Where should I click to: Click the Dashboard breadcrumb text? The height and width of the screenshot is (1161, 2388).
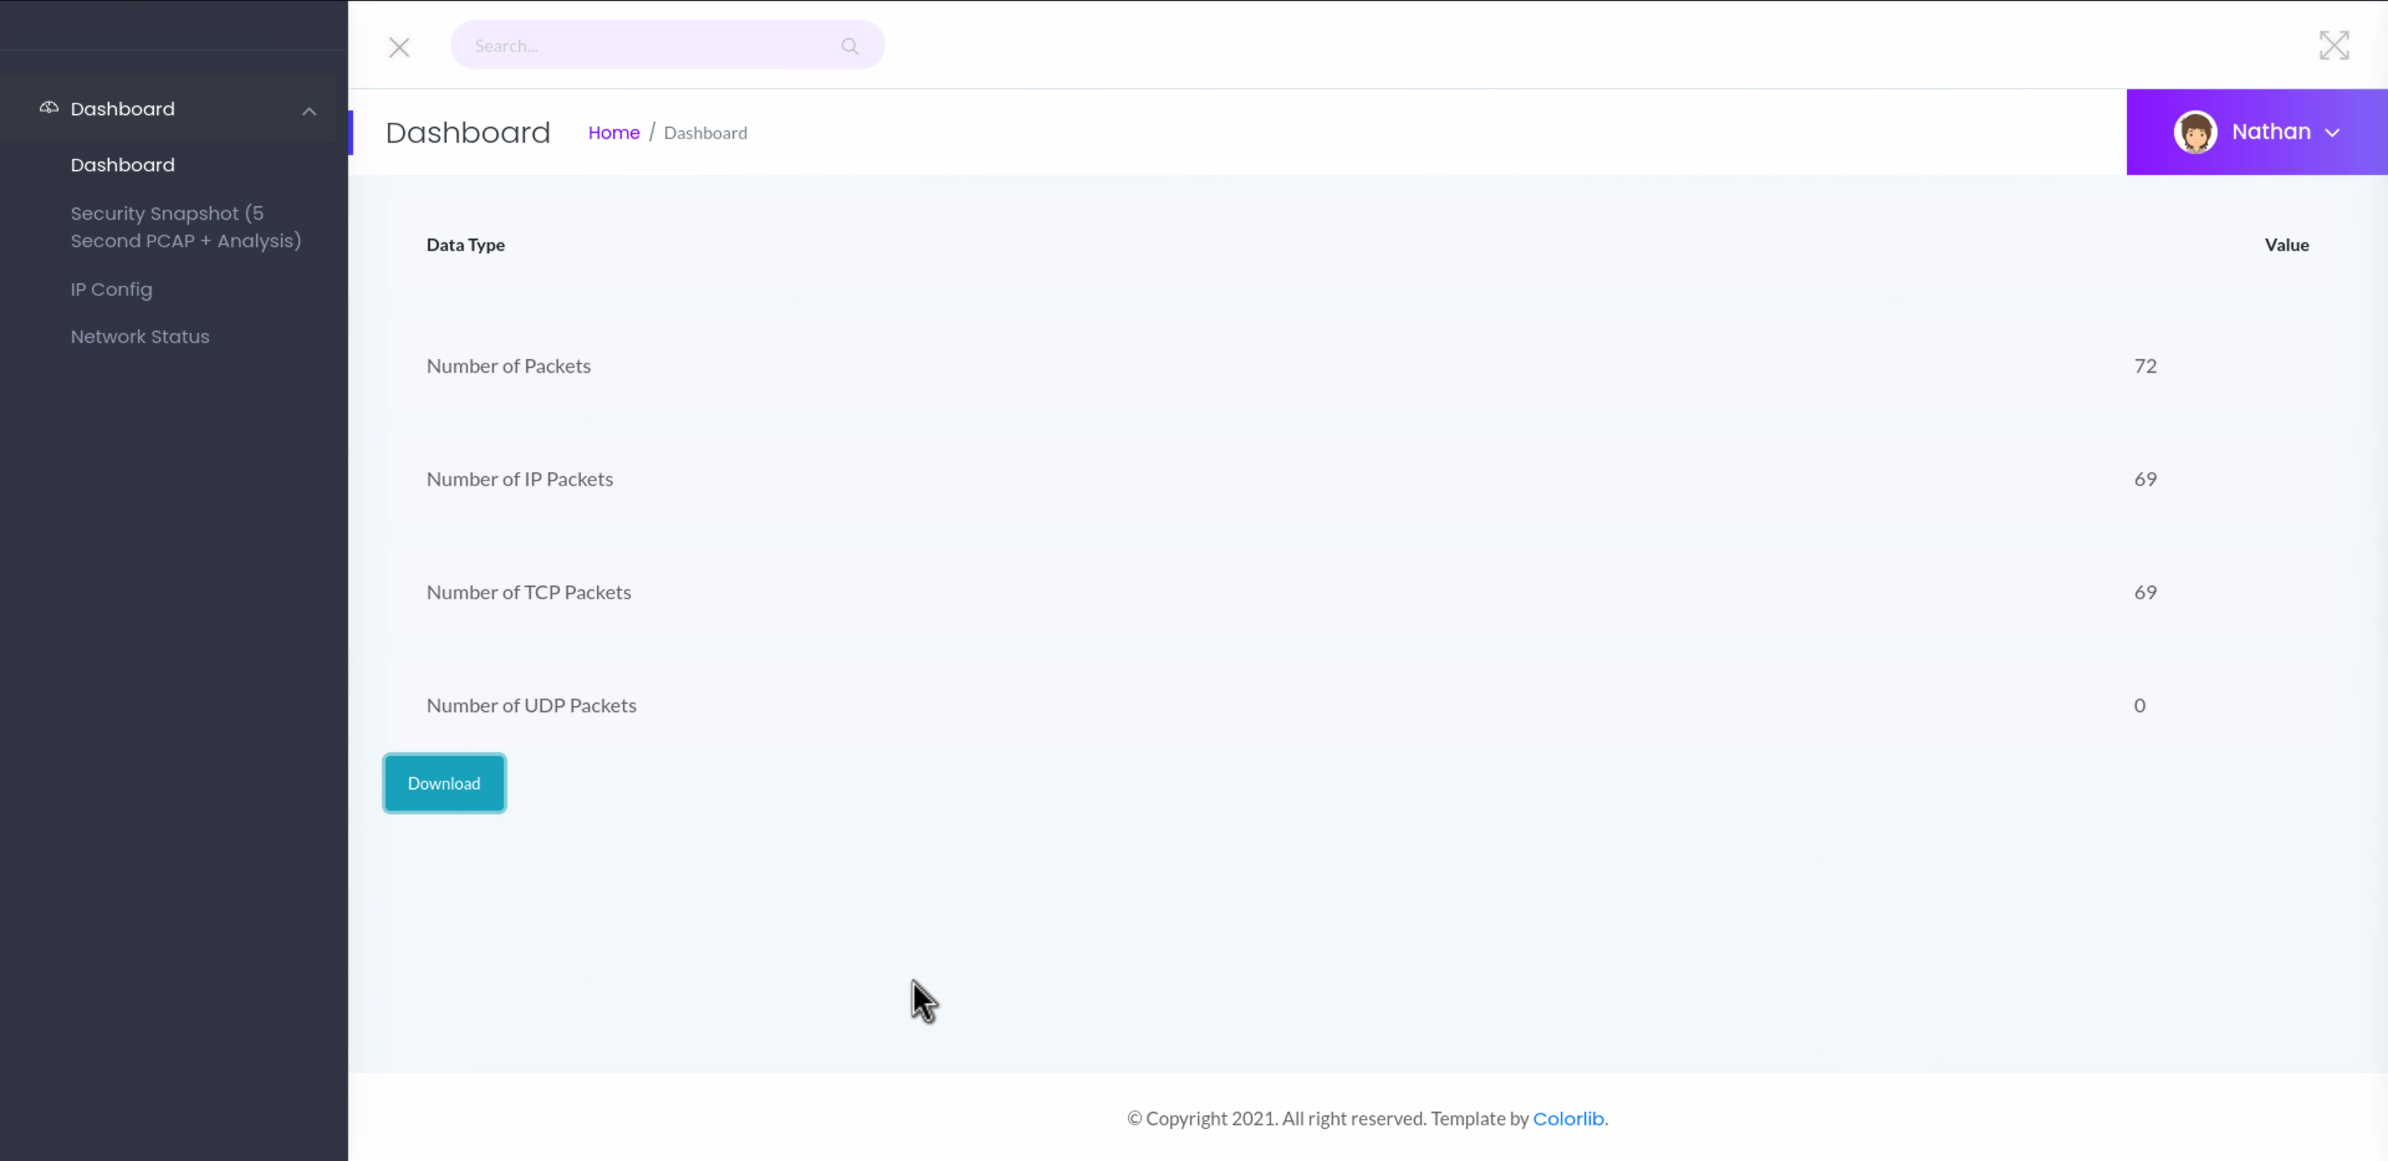[x=705, y=133]
